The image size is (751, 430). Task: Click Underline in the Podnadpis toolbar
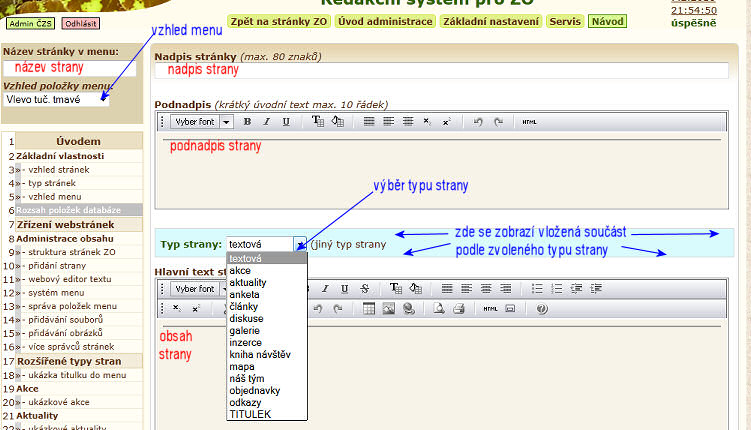point(286,122)
